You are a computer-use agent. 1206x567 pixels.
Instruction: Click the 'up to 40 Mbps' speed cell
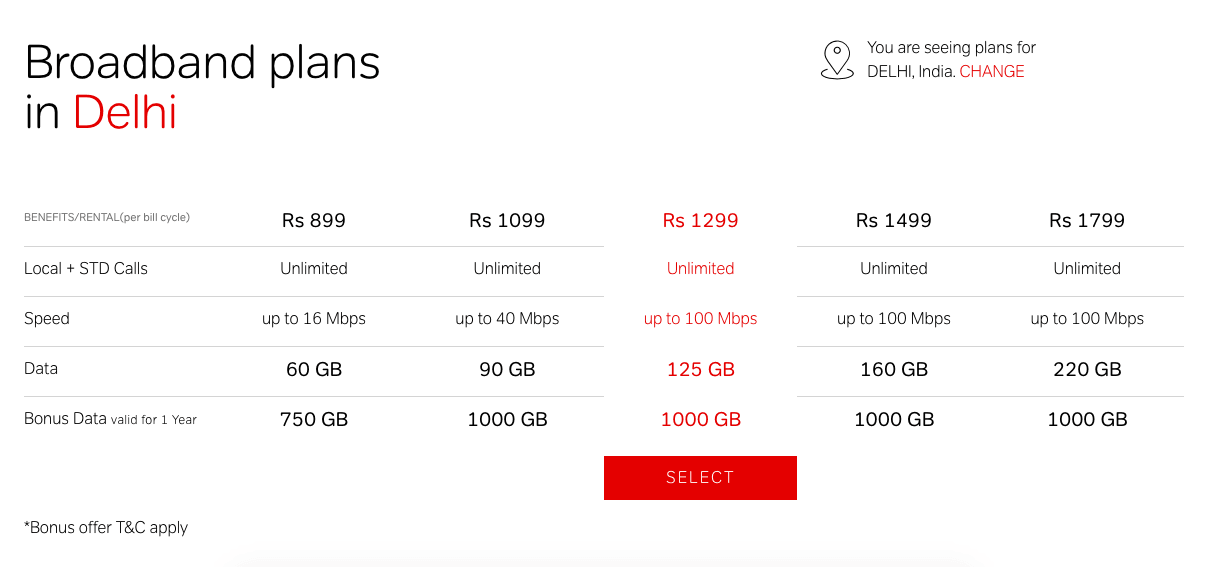point(507,319)
